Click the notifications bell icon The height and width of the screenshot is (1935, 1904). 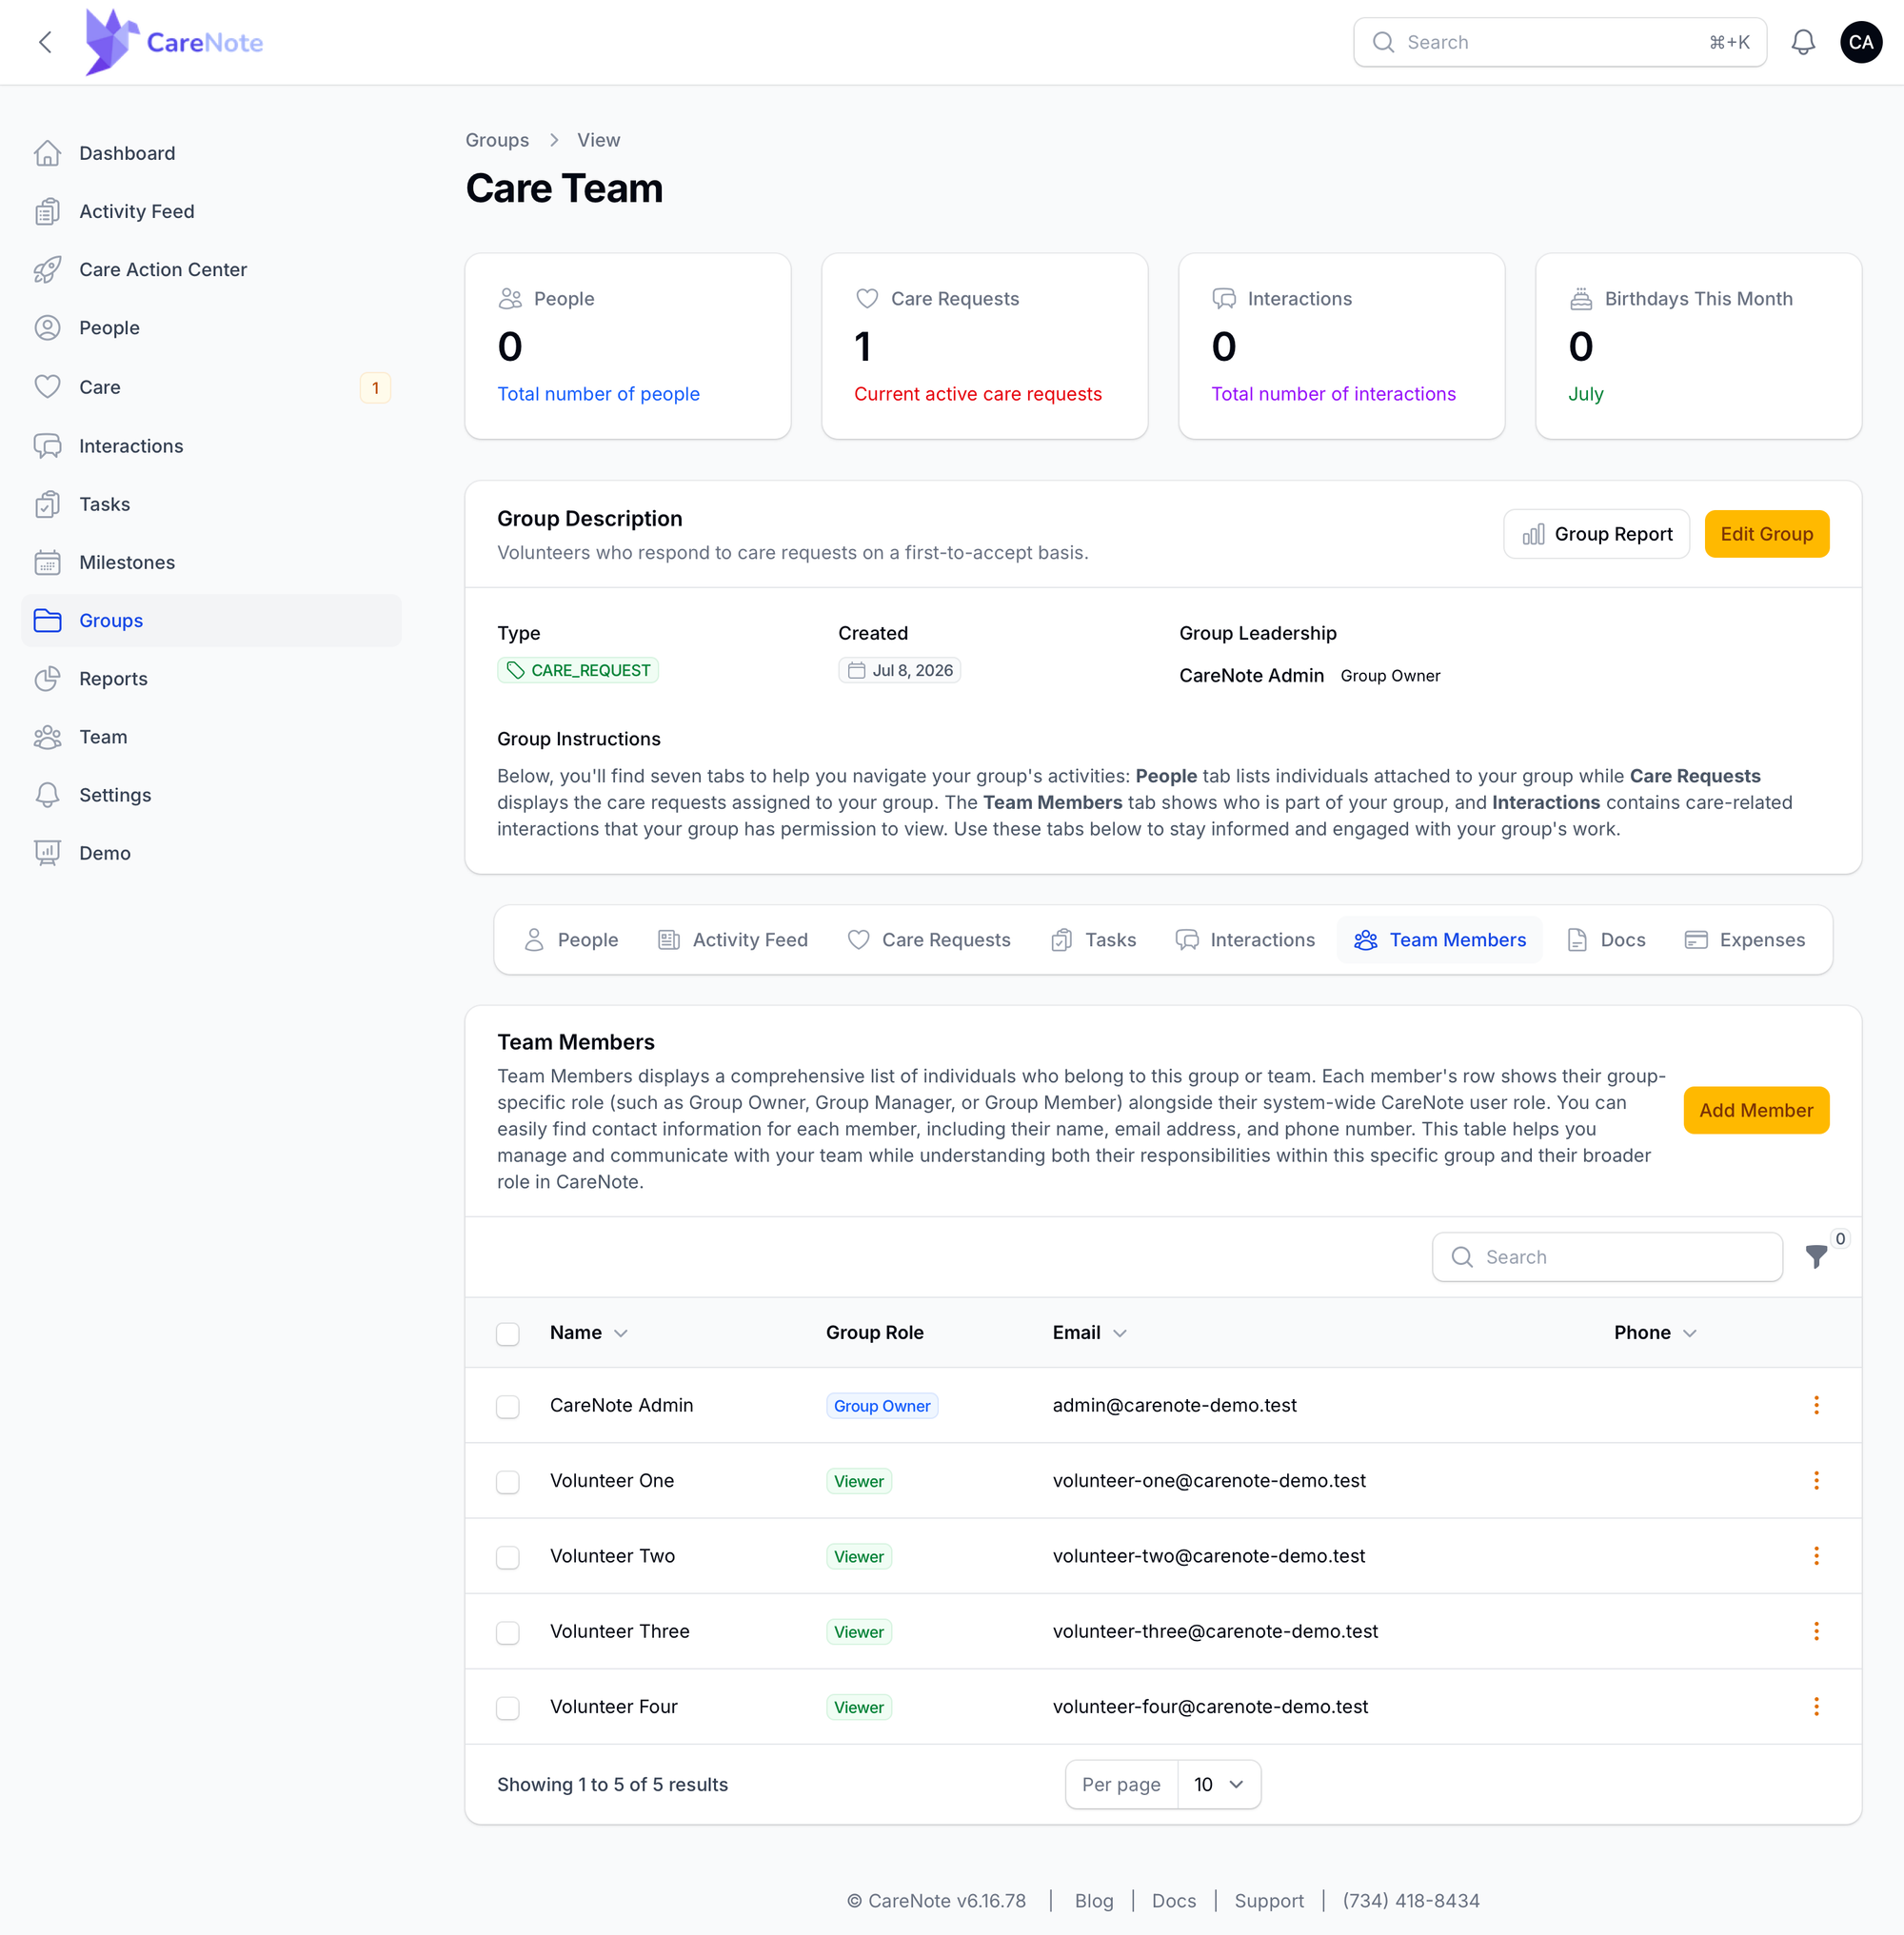(1803, 42)
